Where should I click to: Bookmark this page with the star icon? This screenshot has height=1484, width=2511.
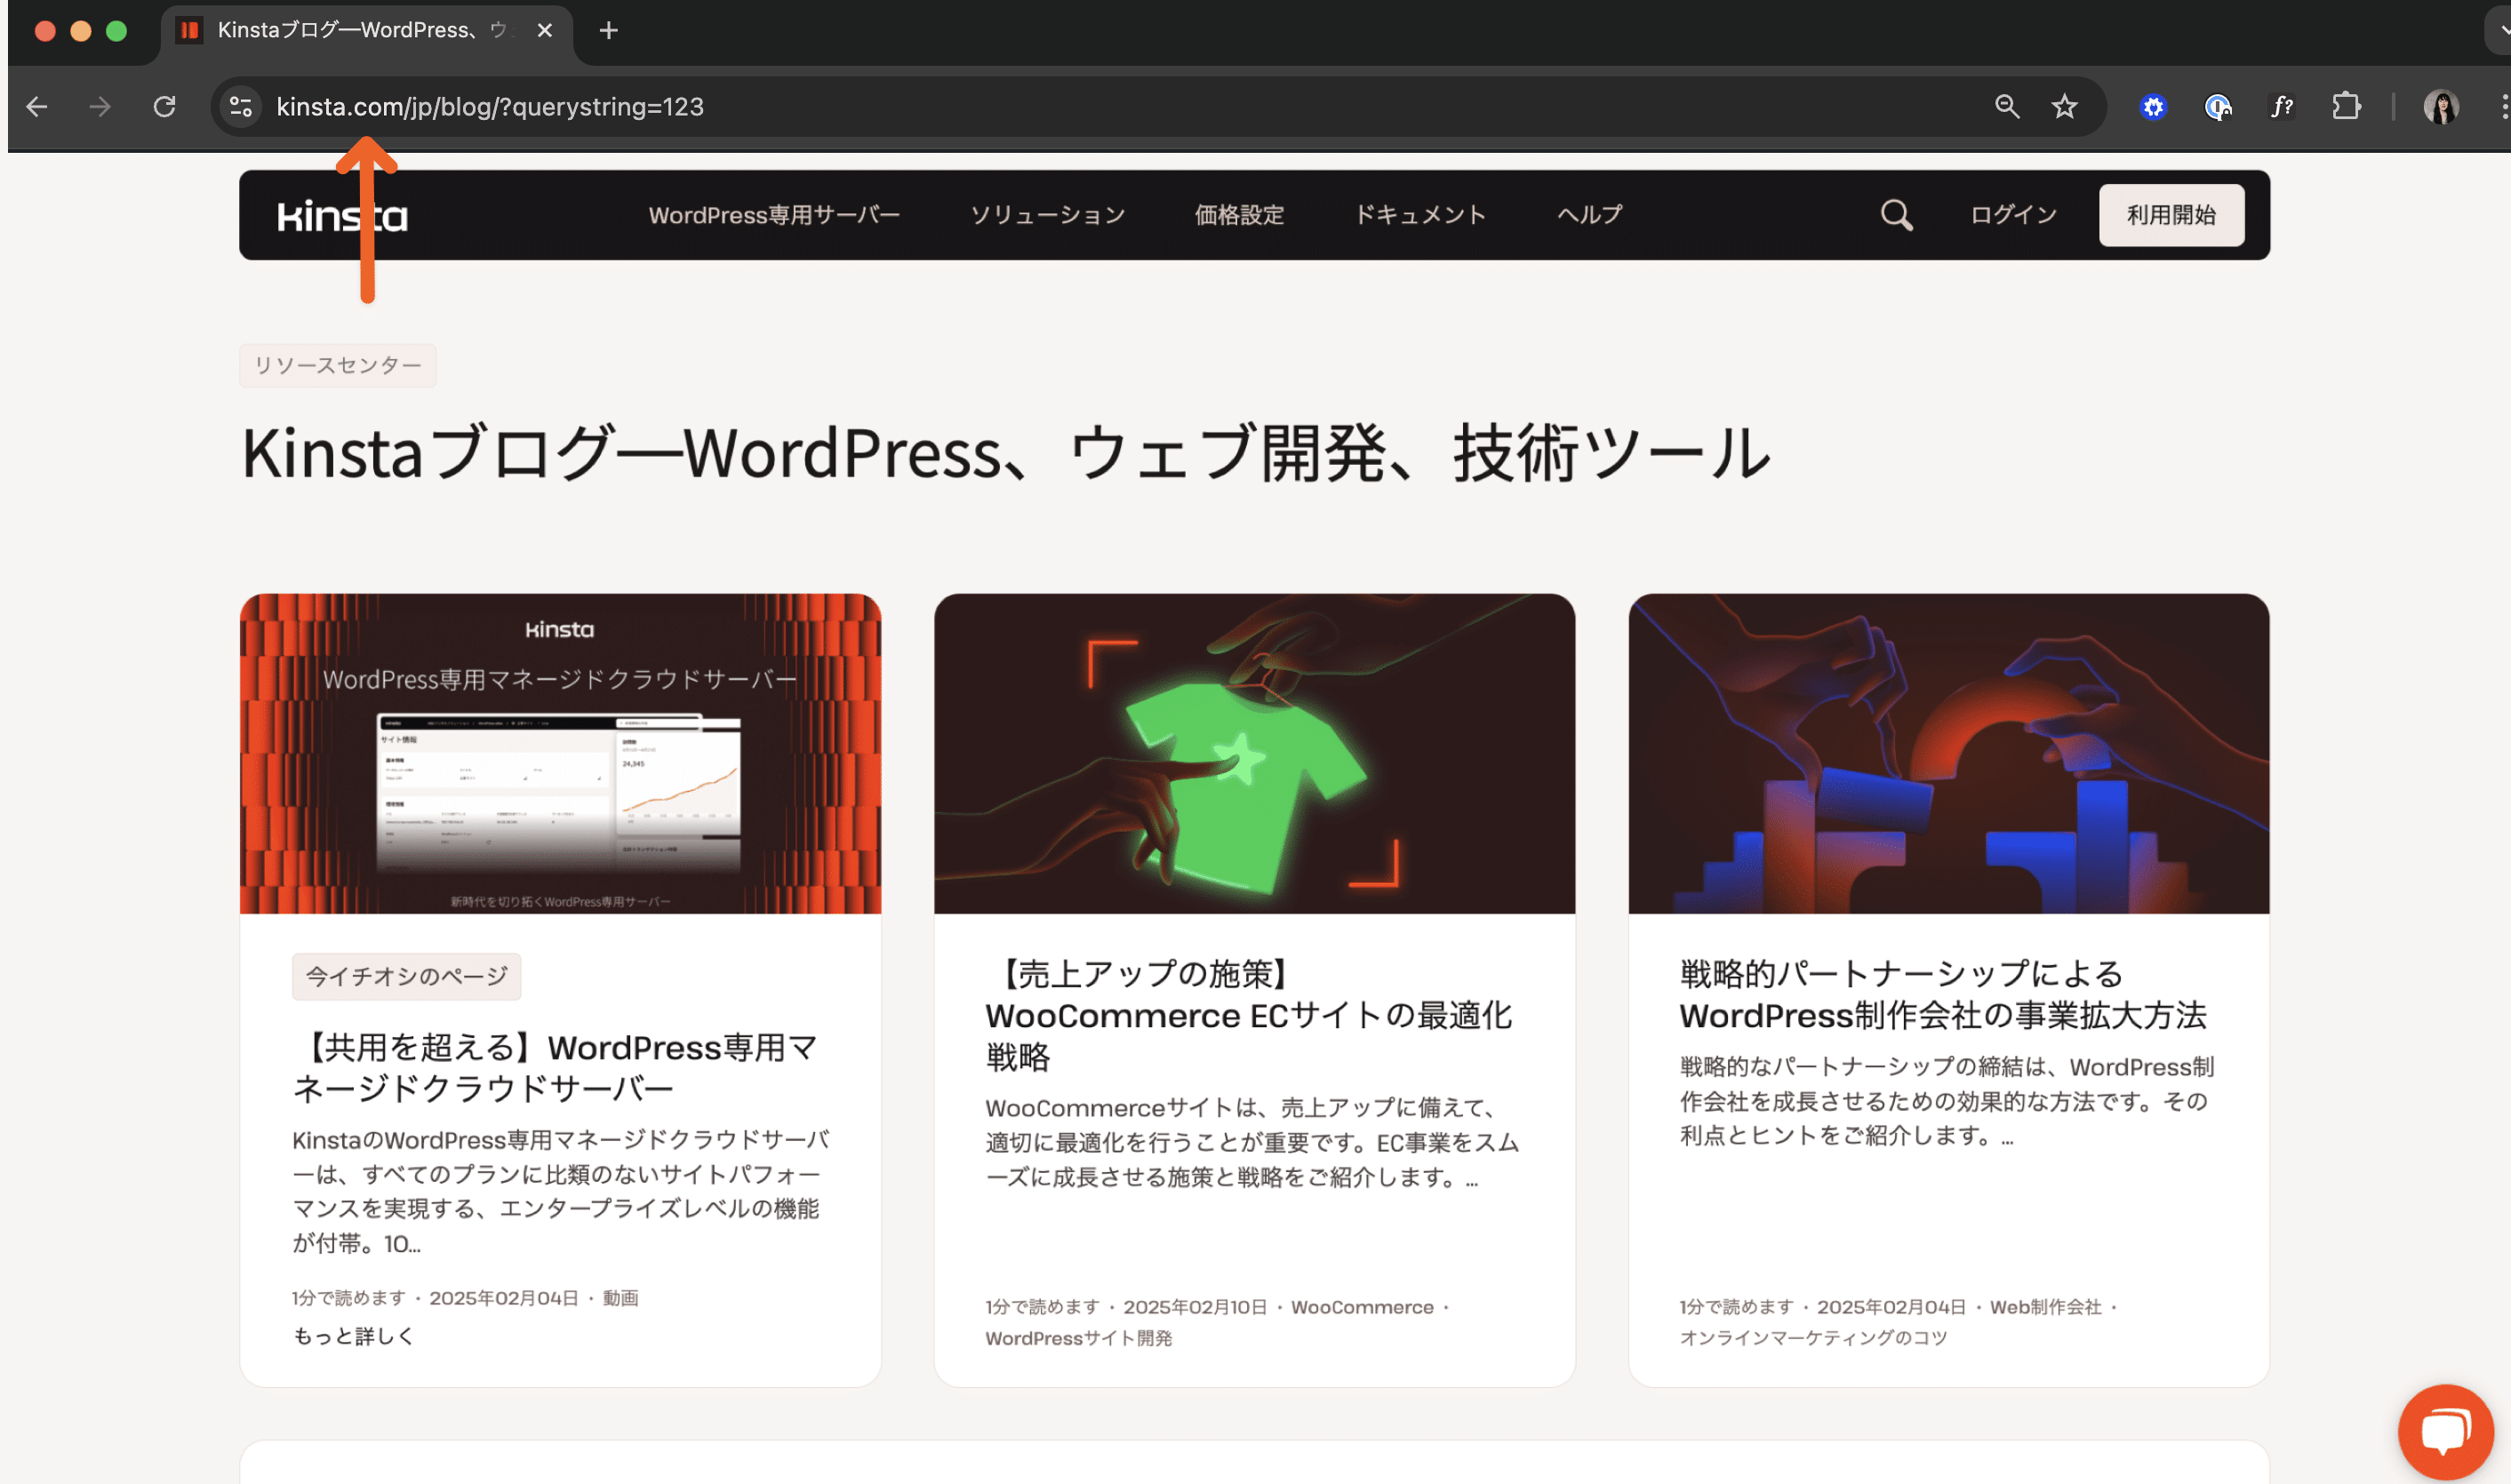click(x=2064, y=107)
